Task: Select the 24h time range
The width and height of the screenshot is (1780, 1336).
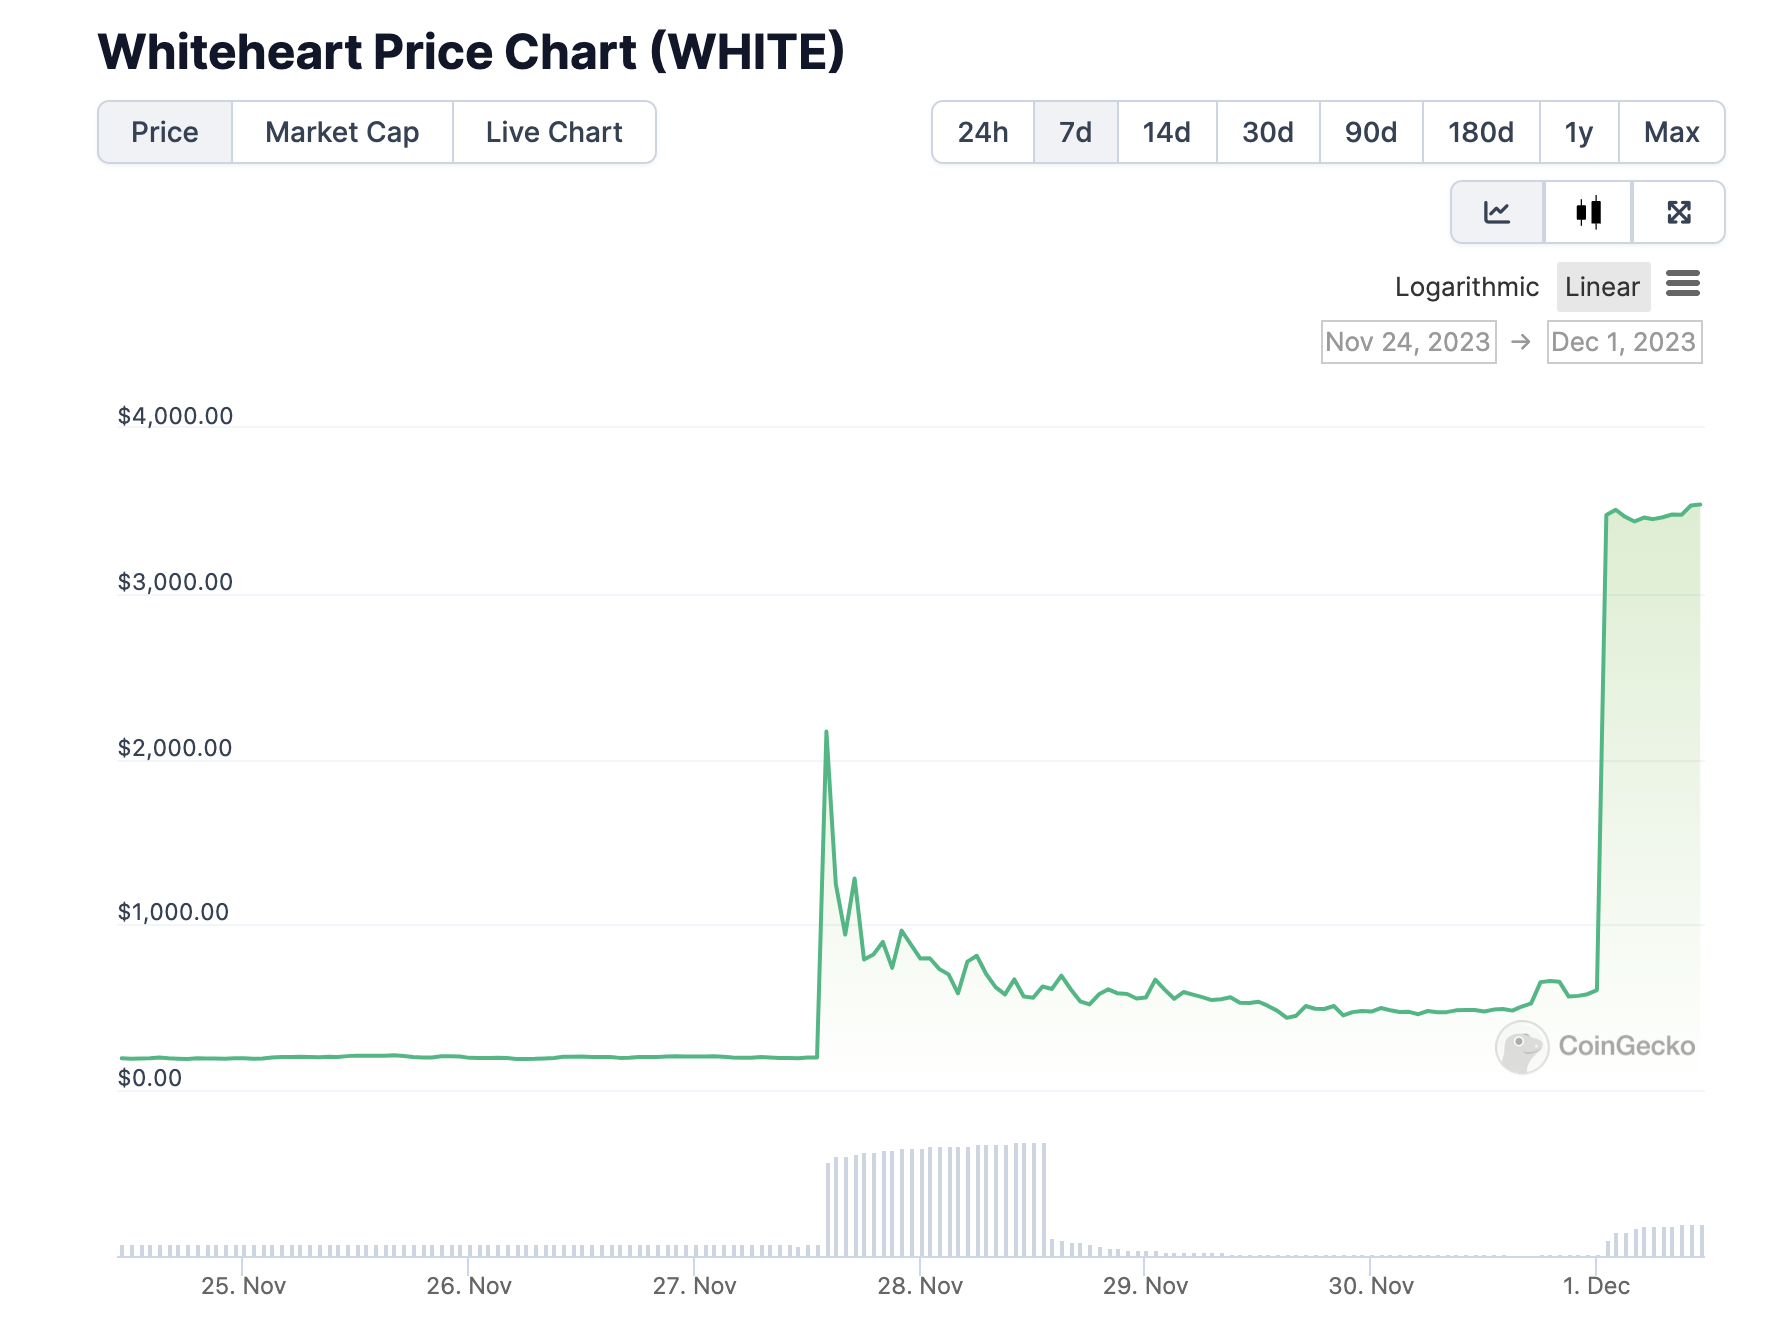Action: 982,132
